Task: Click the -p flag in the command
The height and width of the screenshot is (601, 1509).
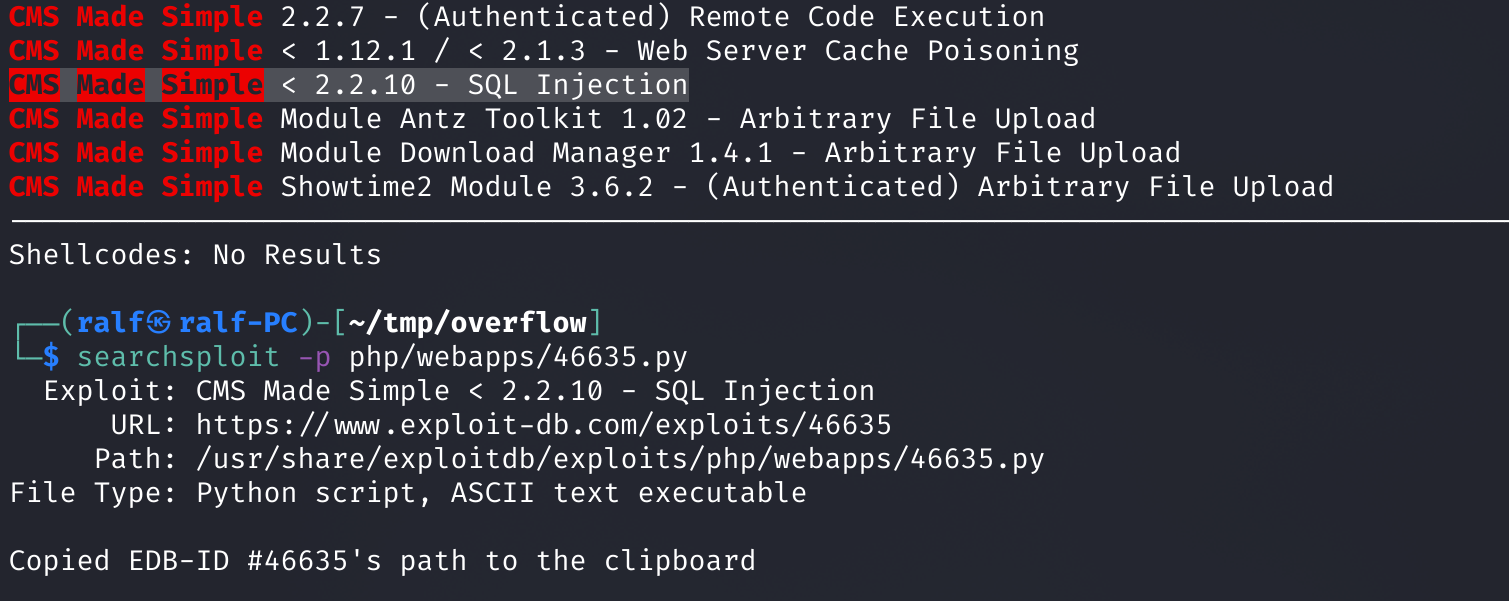Action: [314, 357]
